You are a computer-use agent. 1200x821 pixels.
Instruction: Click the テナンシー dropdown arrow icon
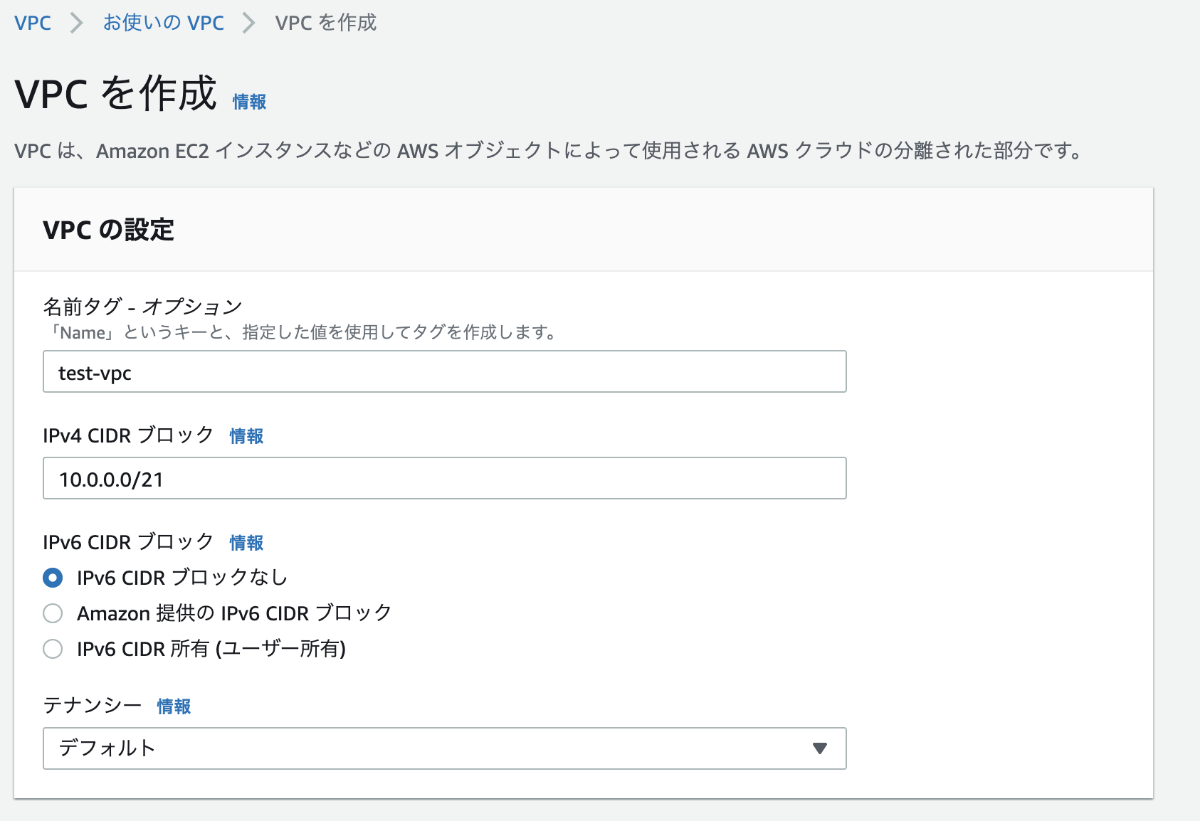click(820, 748)
